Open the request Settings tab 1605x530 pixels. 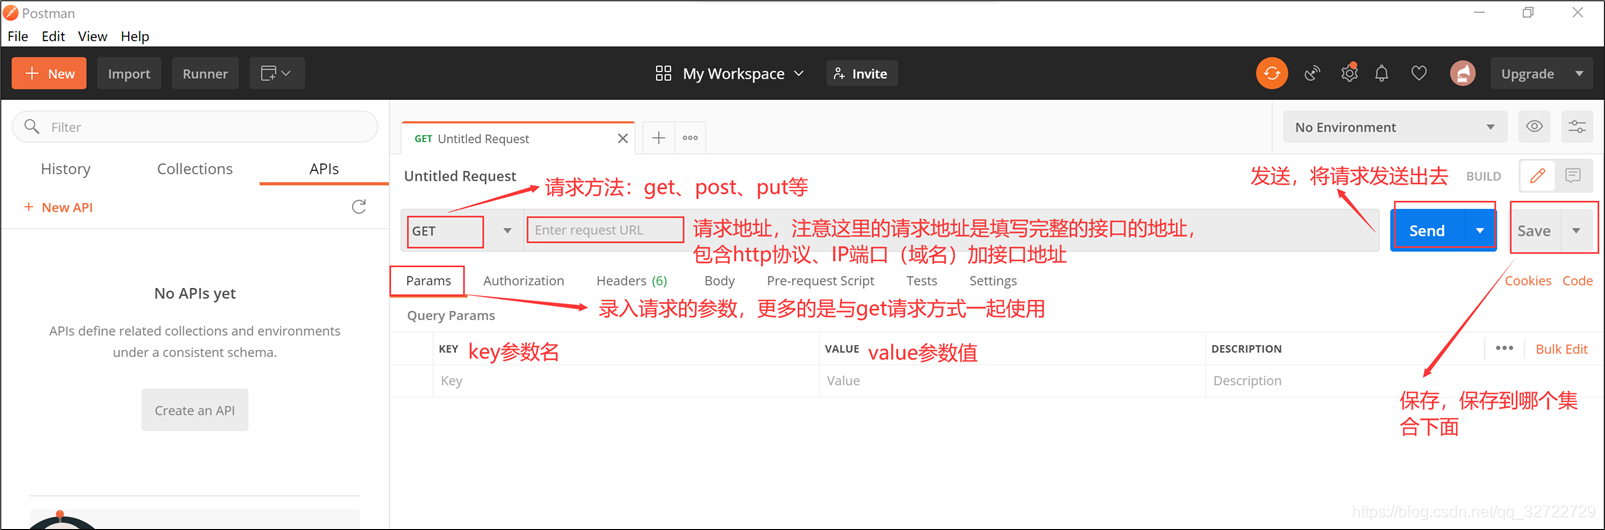993,281
